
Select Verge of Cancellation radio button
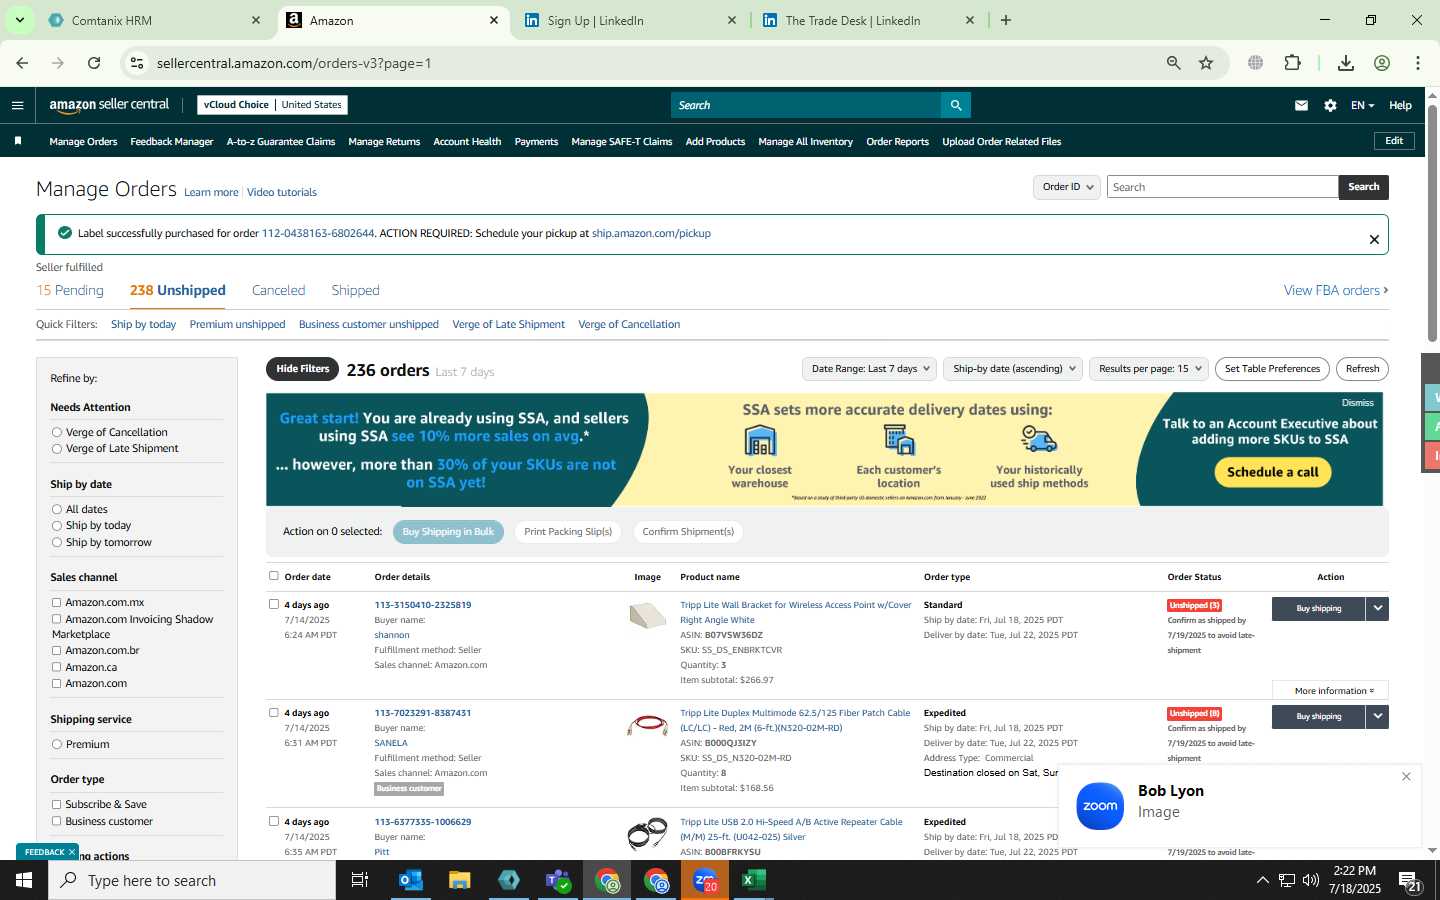click(57, 432)
